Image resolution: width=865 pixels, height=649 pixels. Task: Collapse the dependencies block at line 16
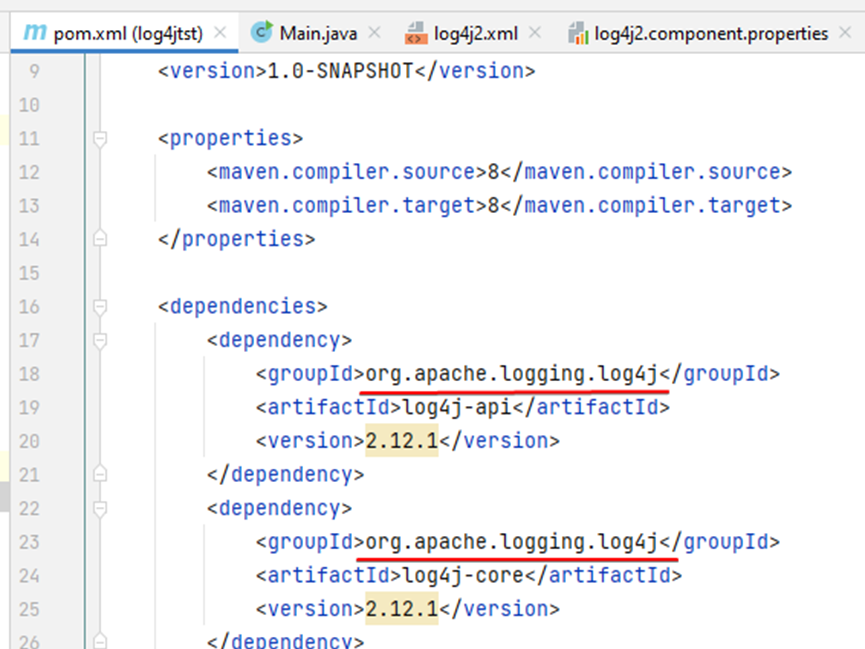[100, 307]
